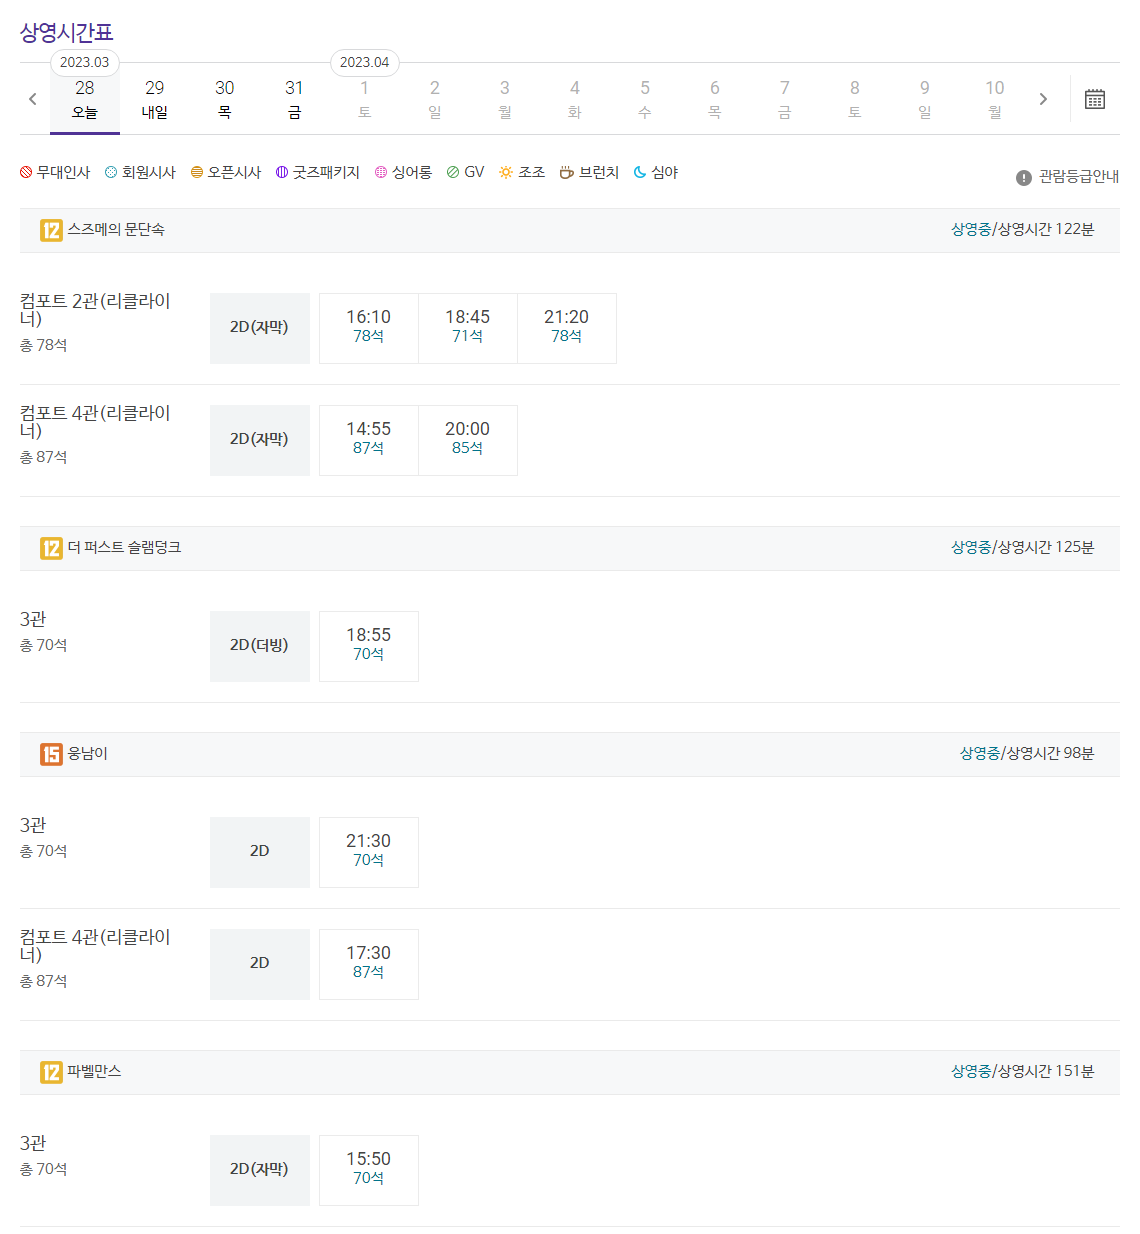The height and width of the screenshot is (1234, 1140).
Task: Click the 무대인사 legend icon
Action: [26, 172]
